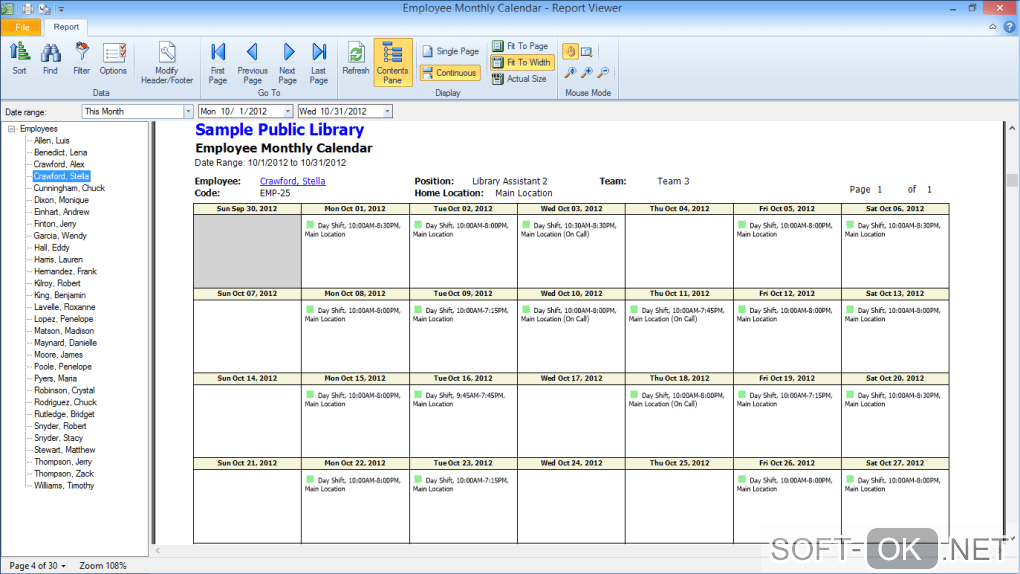
Task: Open the end date picker dropdown
Action: (x=387, y=111)
